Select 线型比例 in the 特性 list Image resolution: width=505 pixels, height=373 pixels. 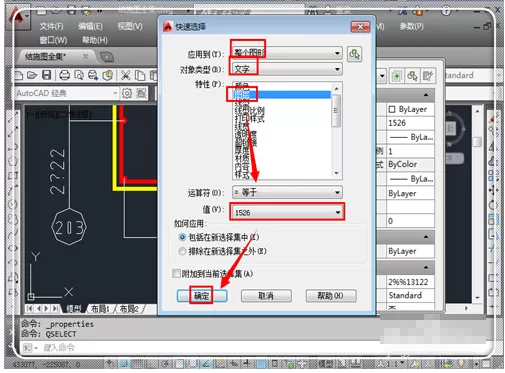click(x=249, y=110)
